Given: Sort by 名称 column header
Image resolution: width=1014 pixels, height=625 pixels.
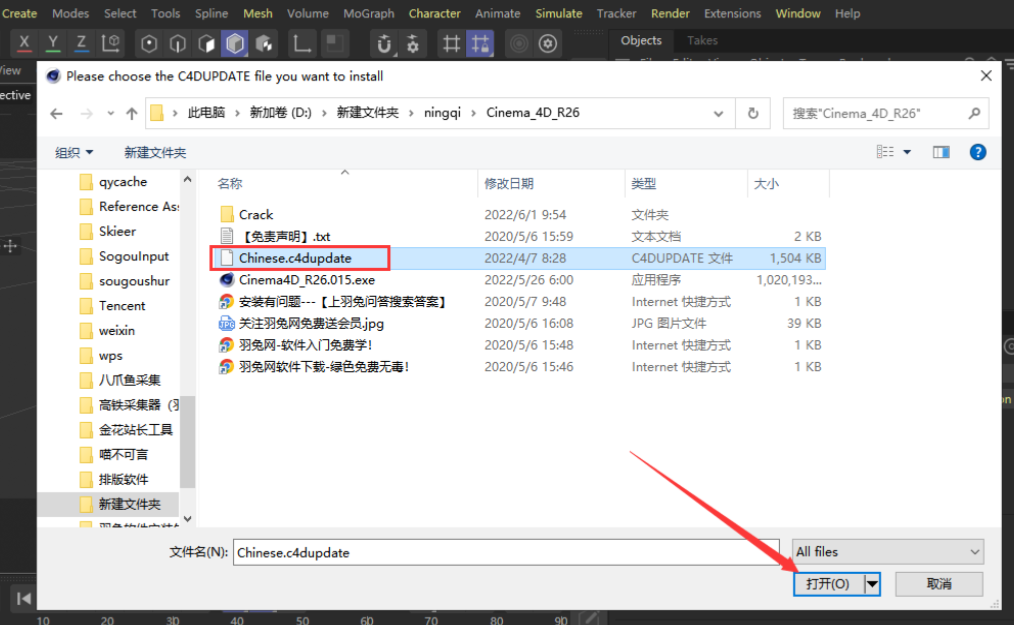Looking at the screenshot, I should point(230,184).
